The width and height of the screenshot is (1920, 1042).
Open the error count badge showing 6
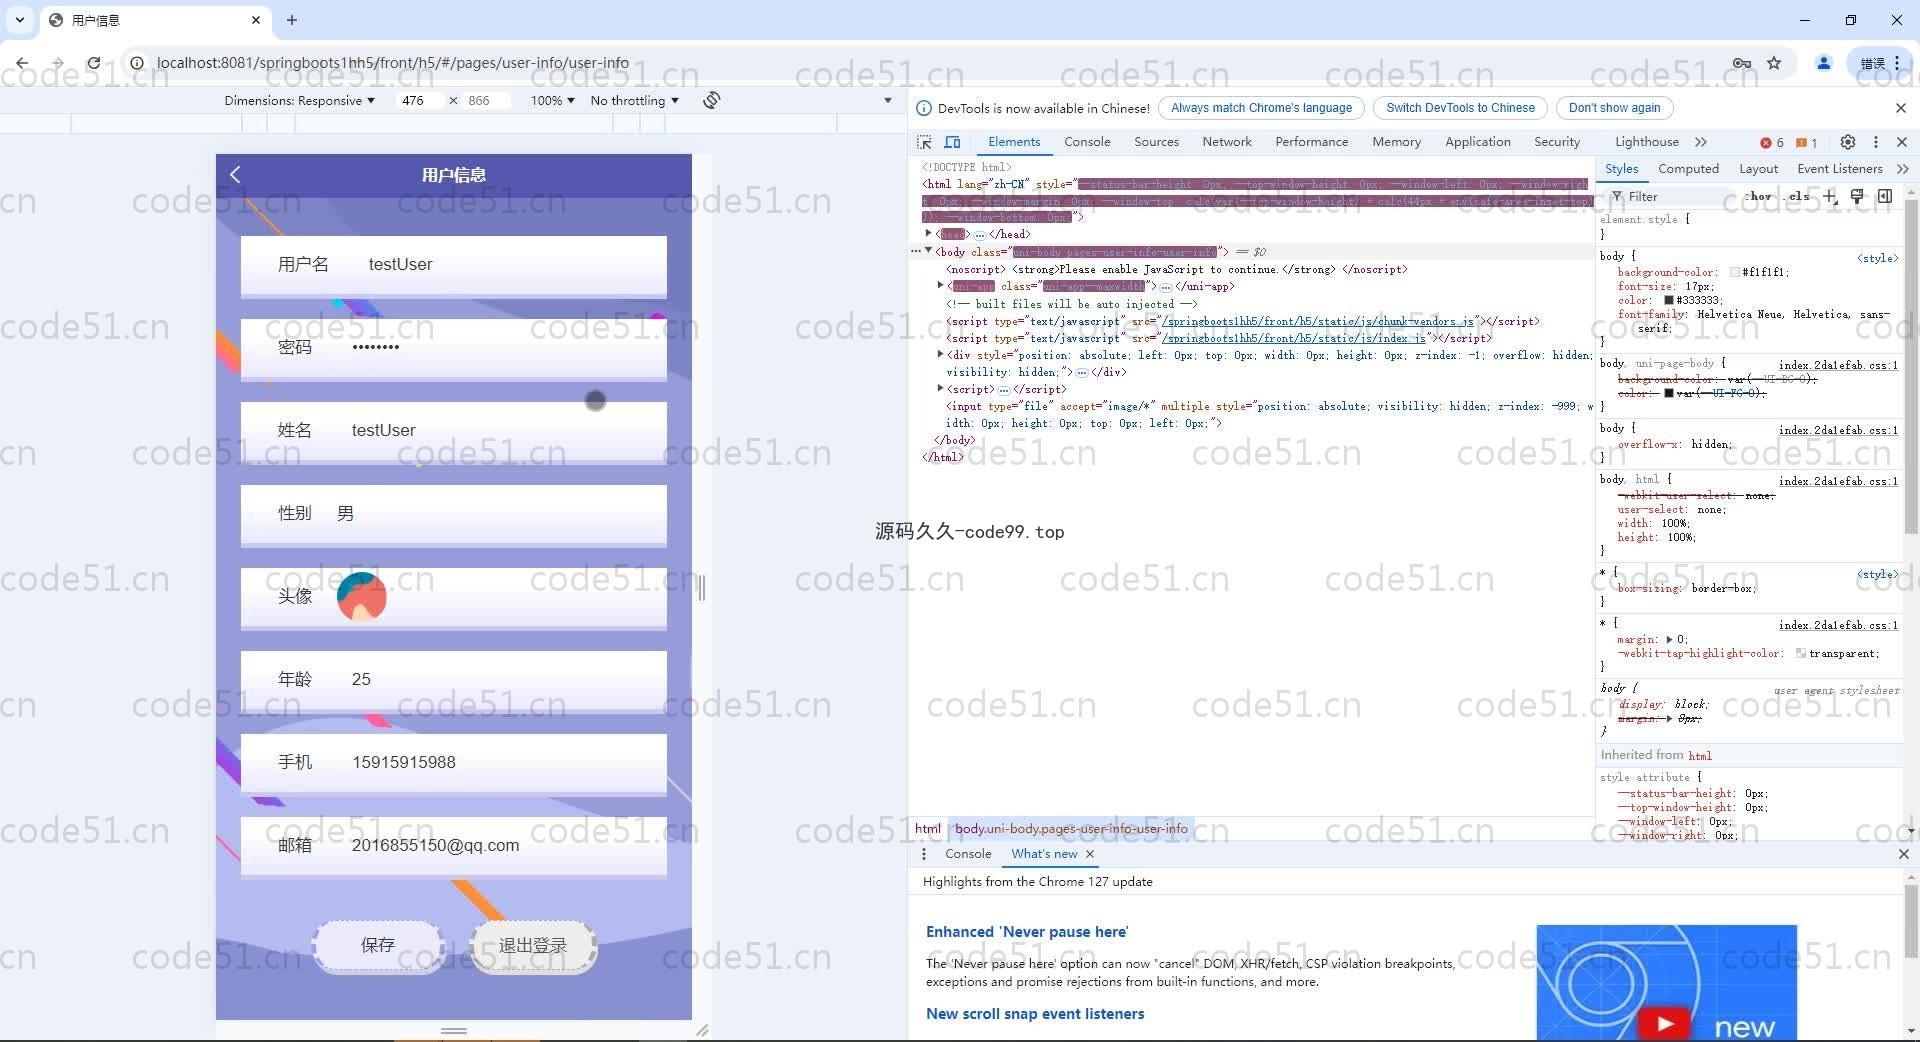click(1772, 142)
